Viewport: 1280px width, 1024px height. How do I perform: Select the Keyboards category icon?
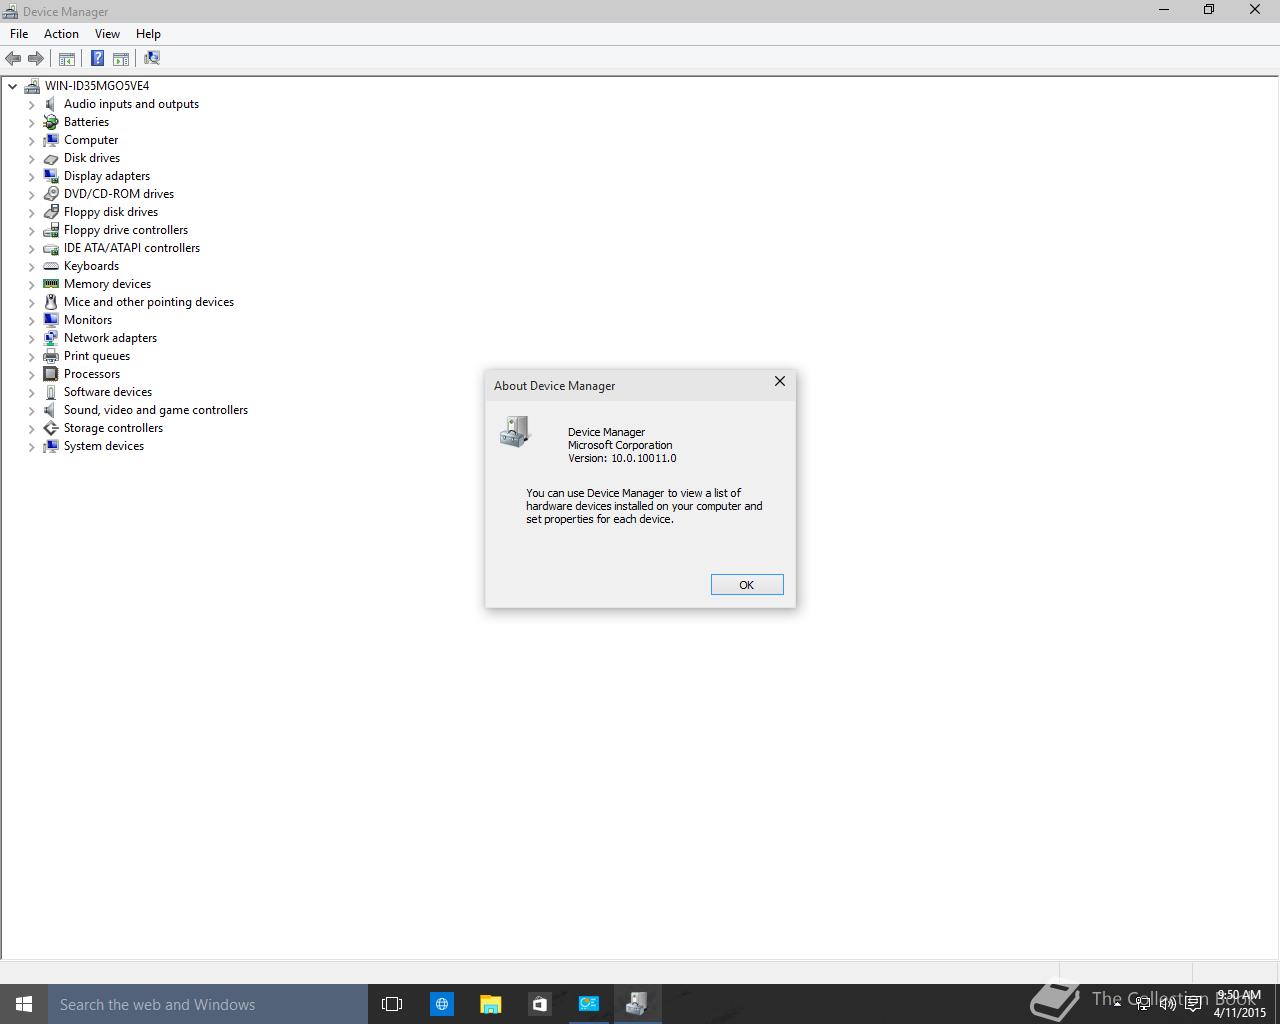tap(51, 266)
